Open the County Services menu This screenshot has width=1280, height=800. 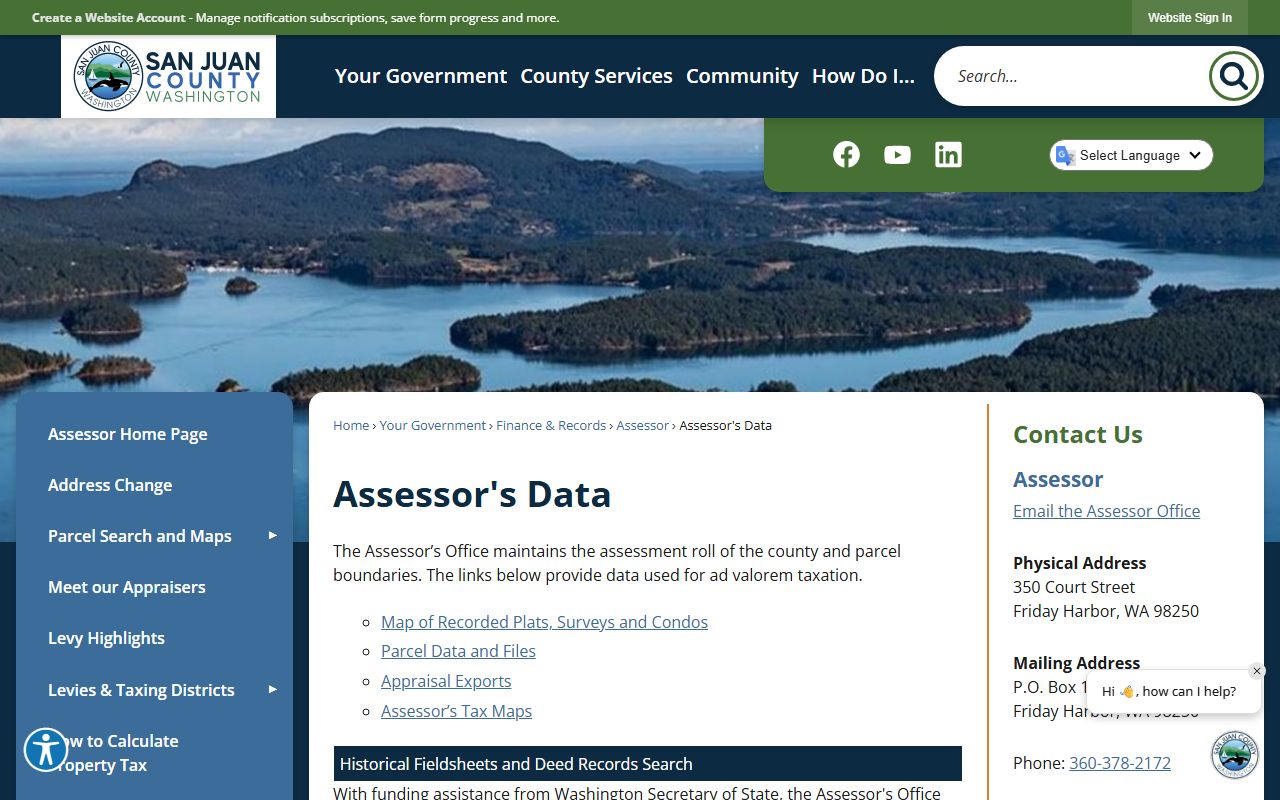596,76
